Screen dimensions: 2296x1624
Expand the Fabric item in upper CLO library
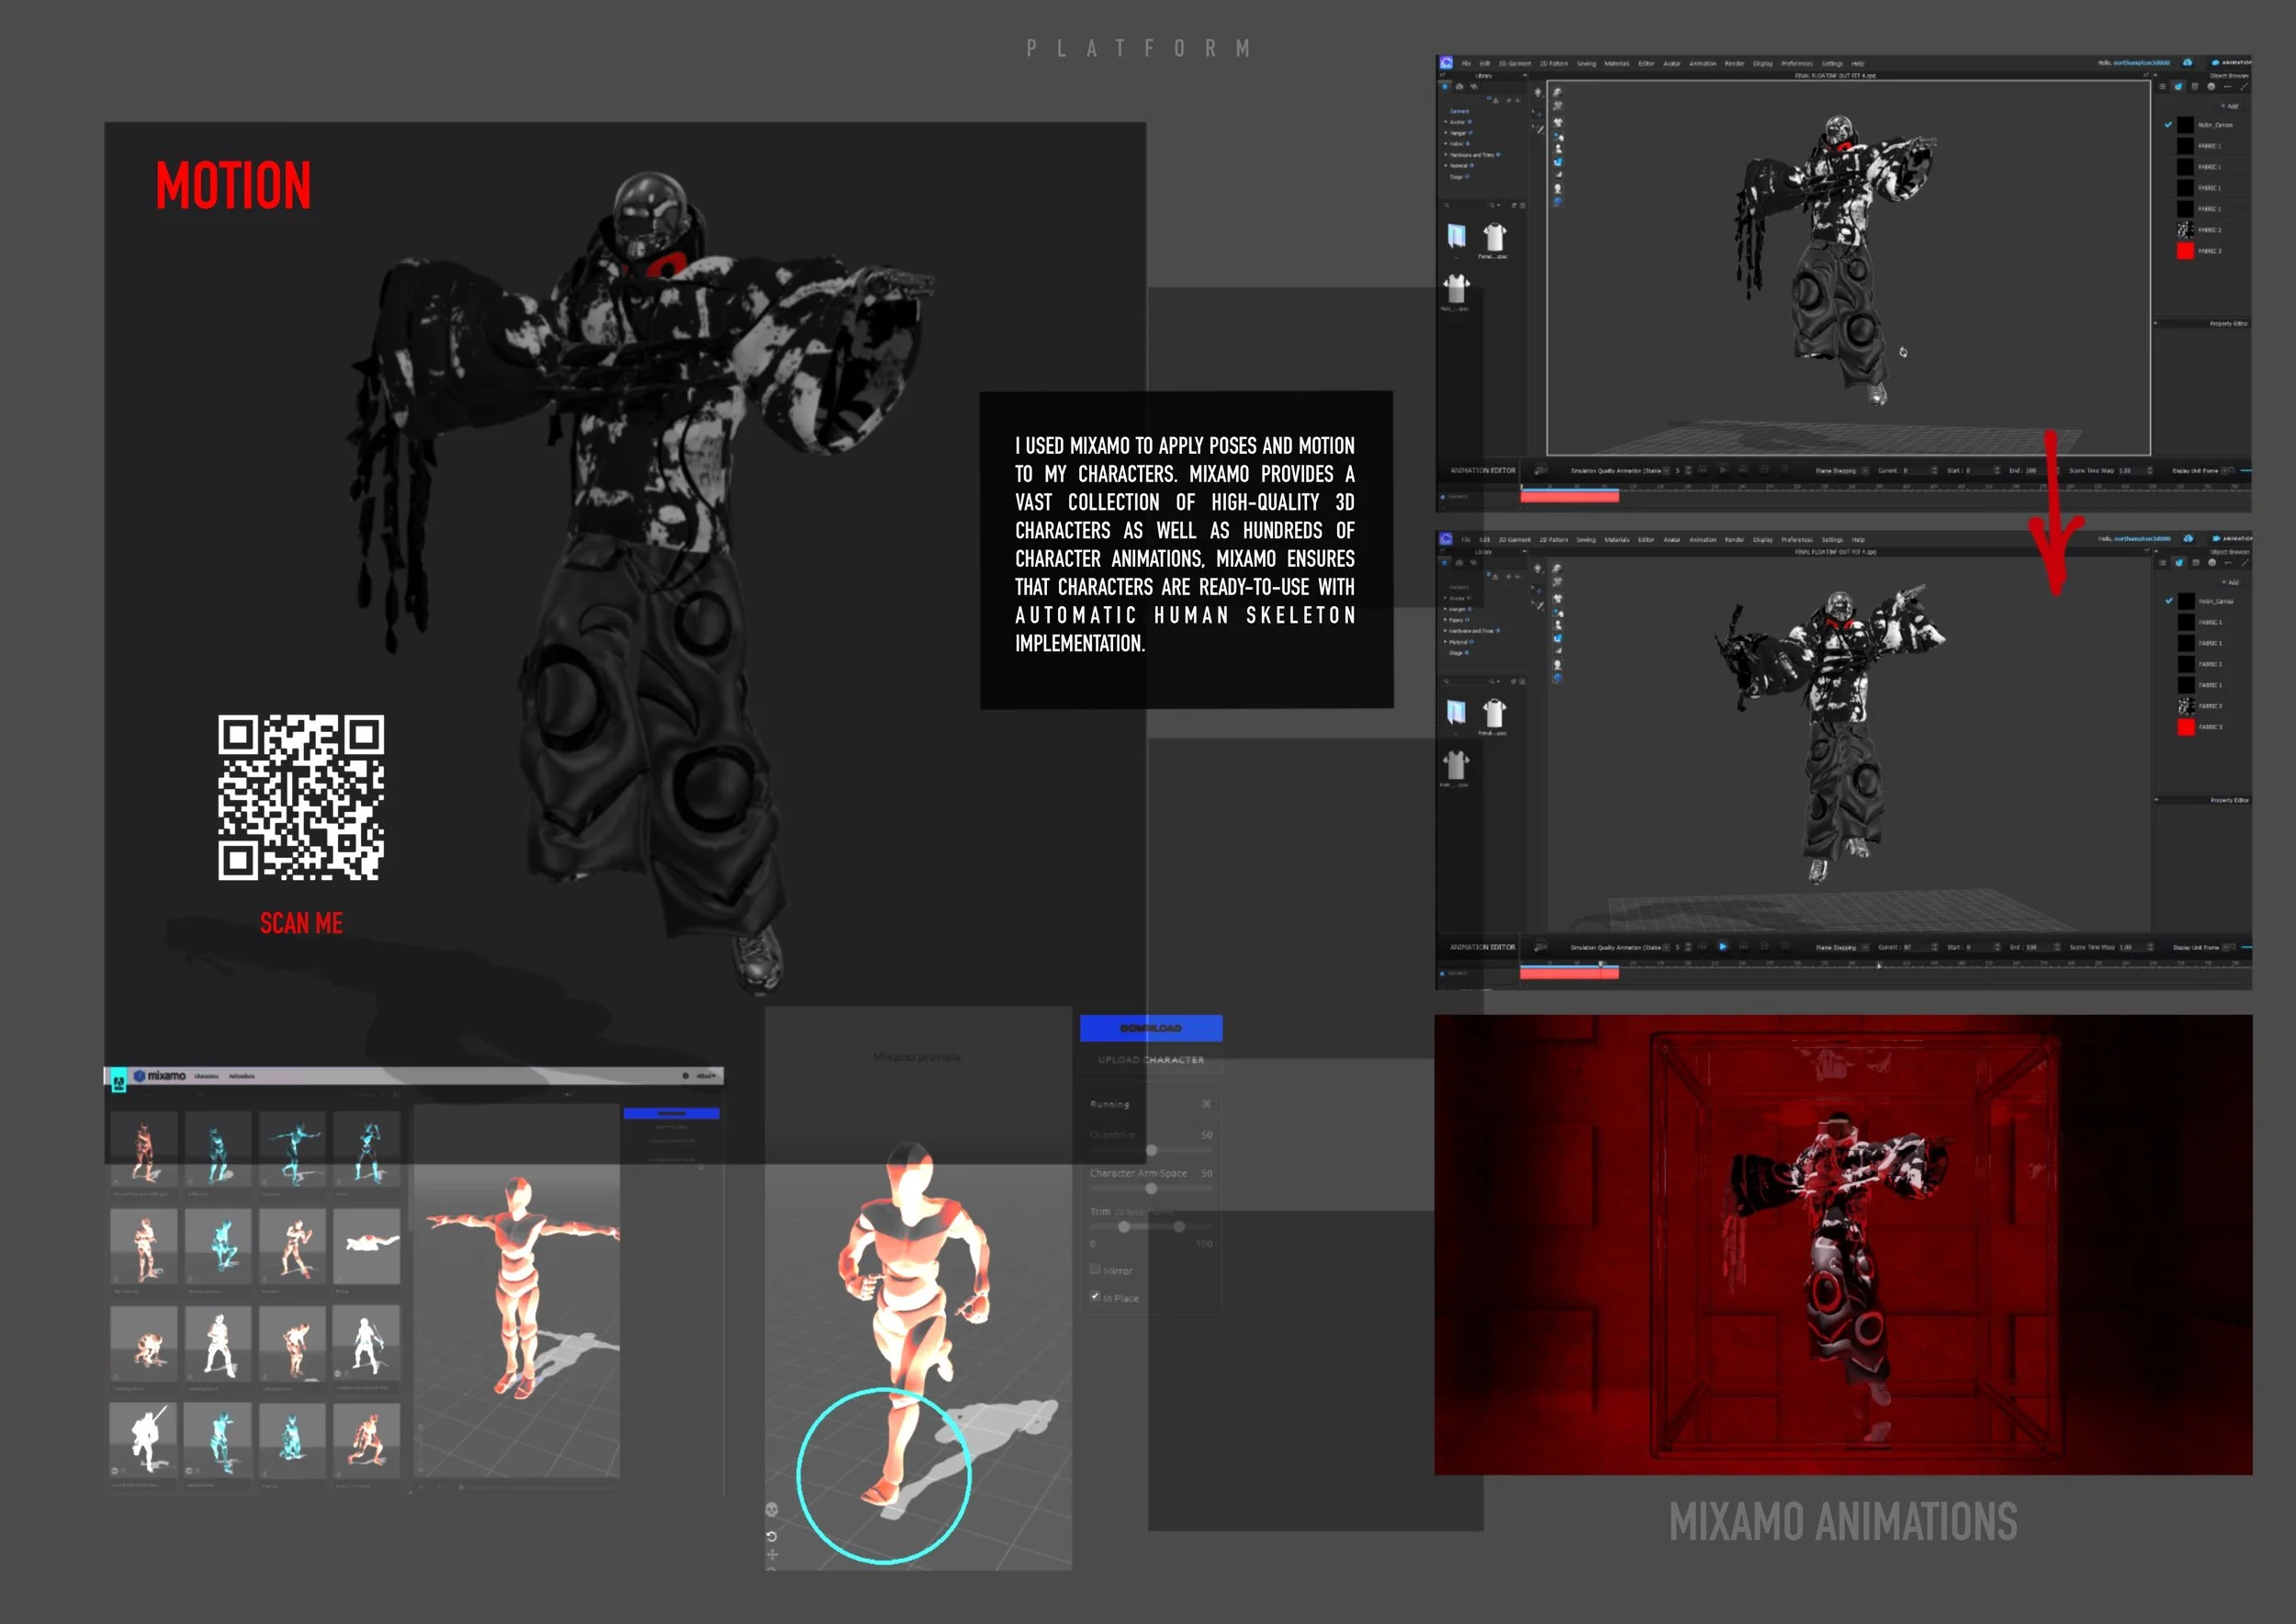(1447, 144)
